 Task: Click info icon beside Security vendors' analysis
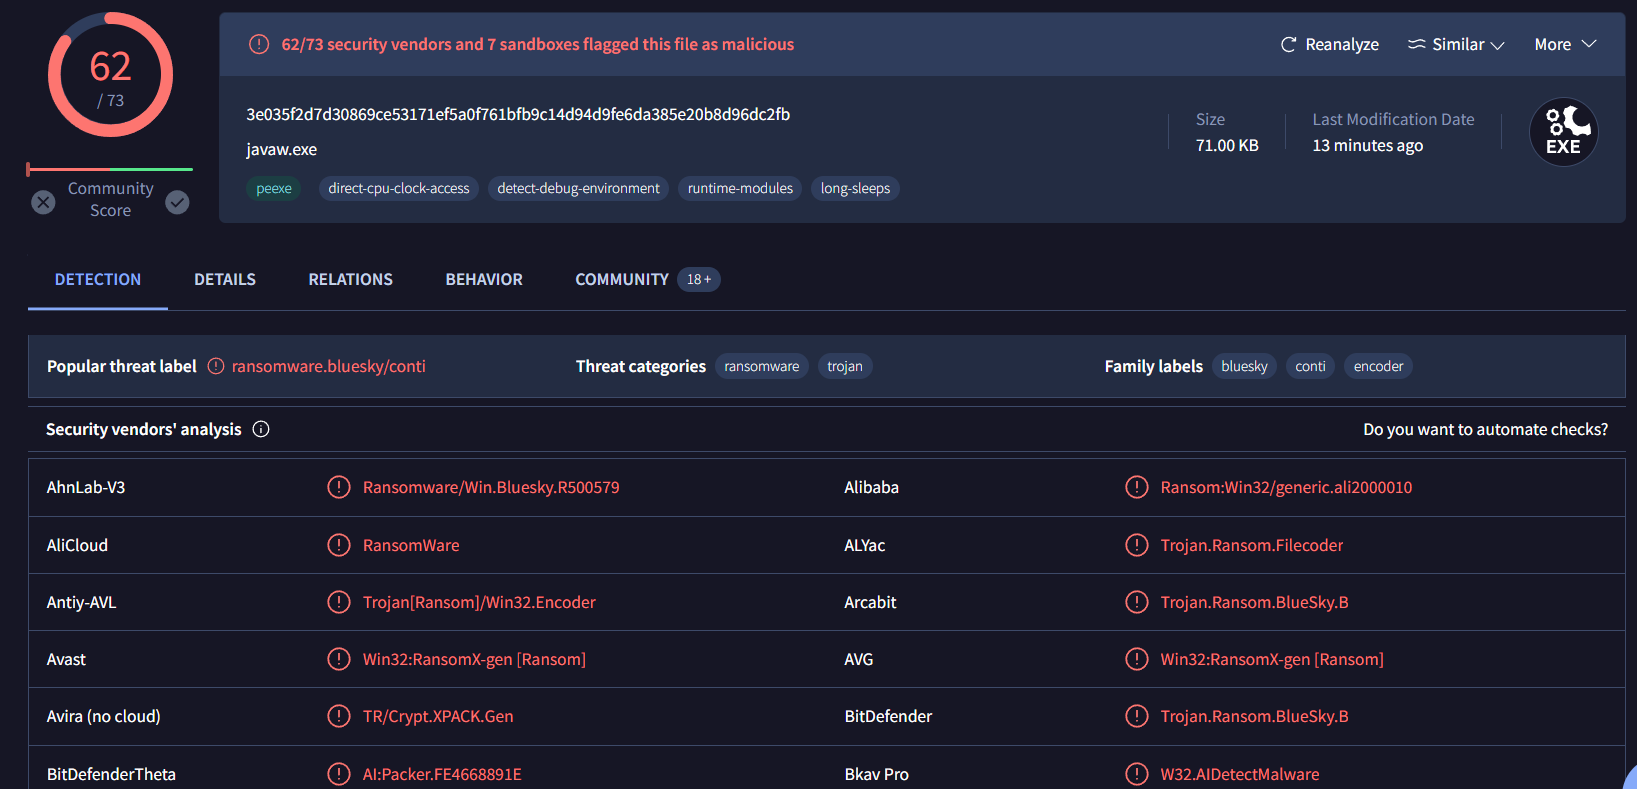[x=261, y=429]
